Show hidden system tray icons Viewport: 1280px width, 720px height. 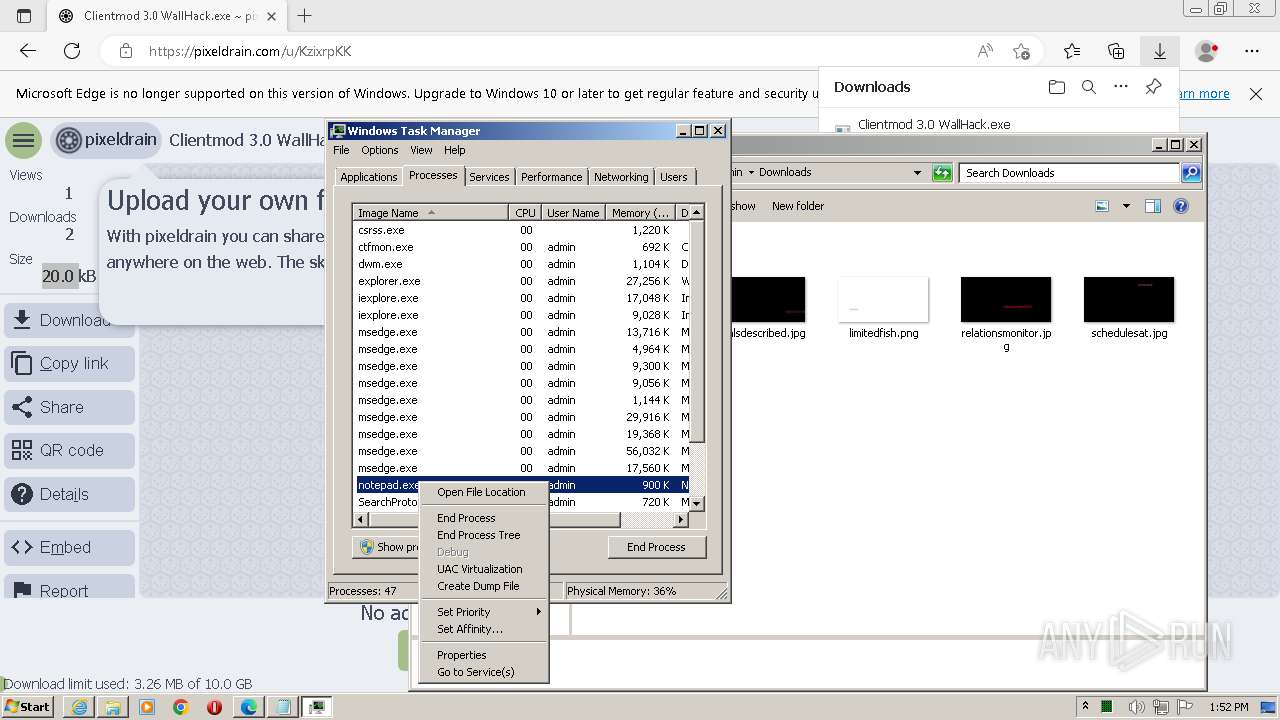pos(1085,707)
